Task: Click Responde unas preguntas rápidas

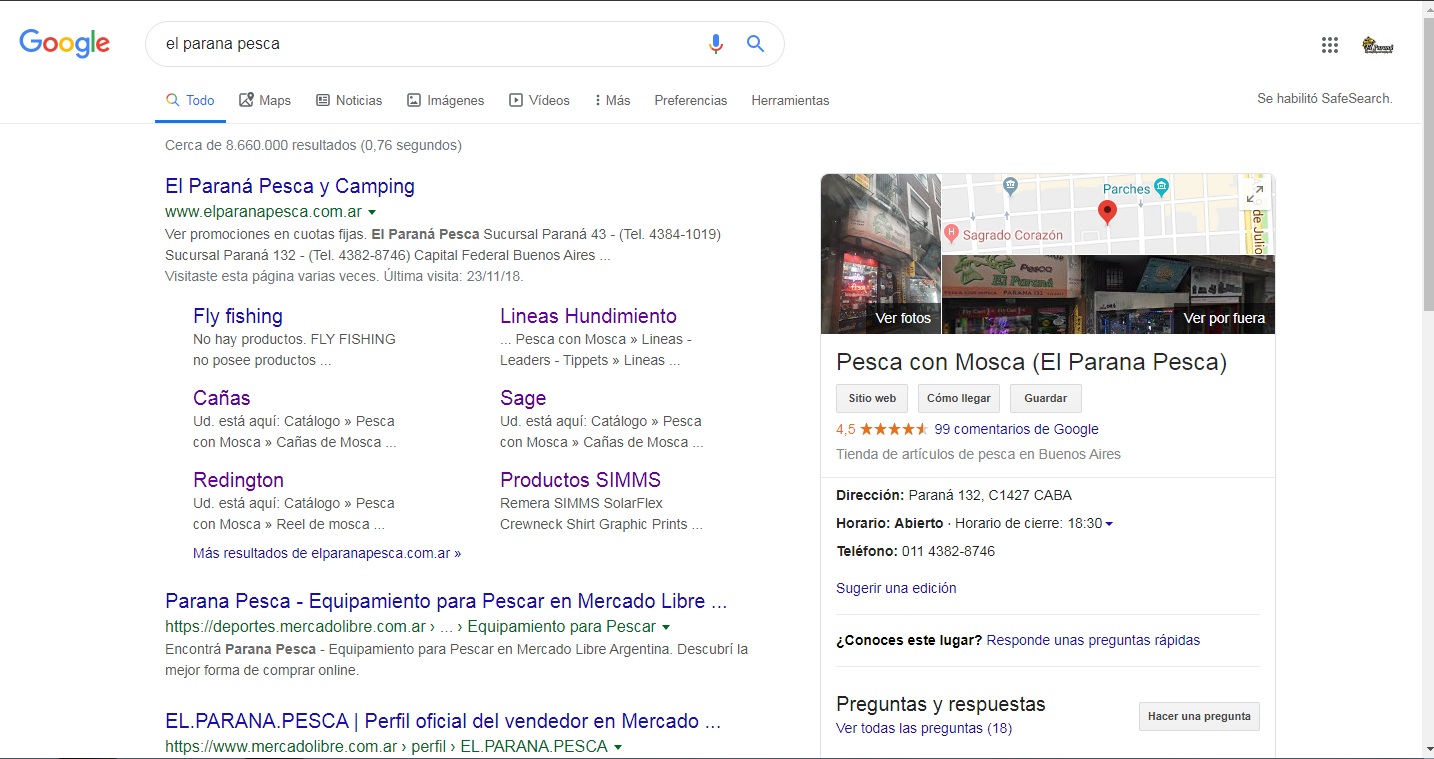Action: pos(1093,640)
